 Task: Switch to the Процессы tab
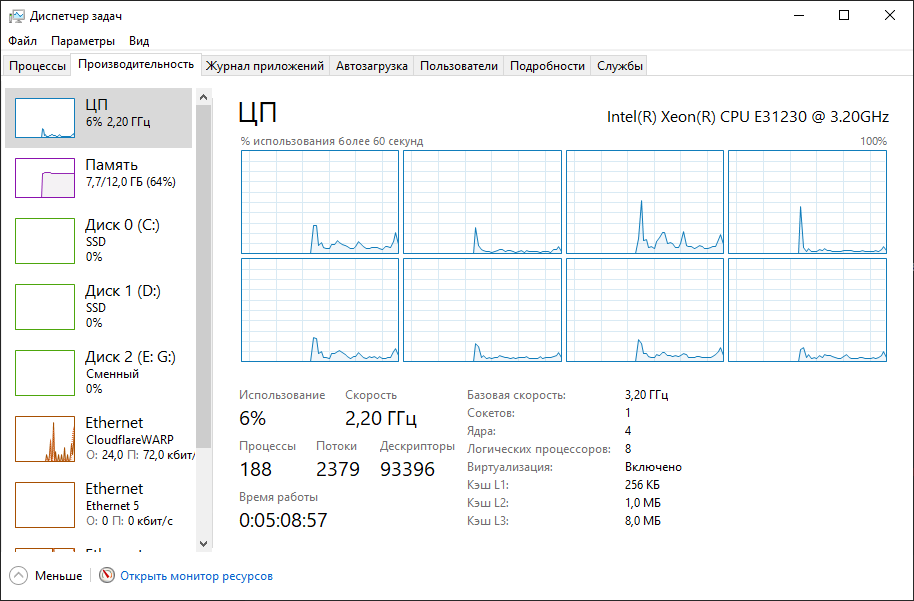pos(37,64)
